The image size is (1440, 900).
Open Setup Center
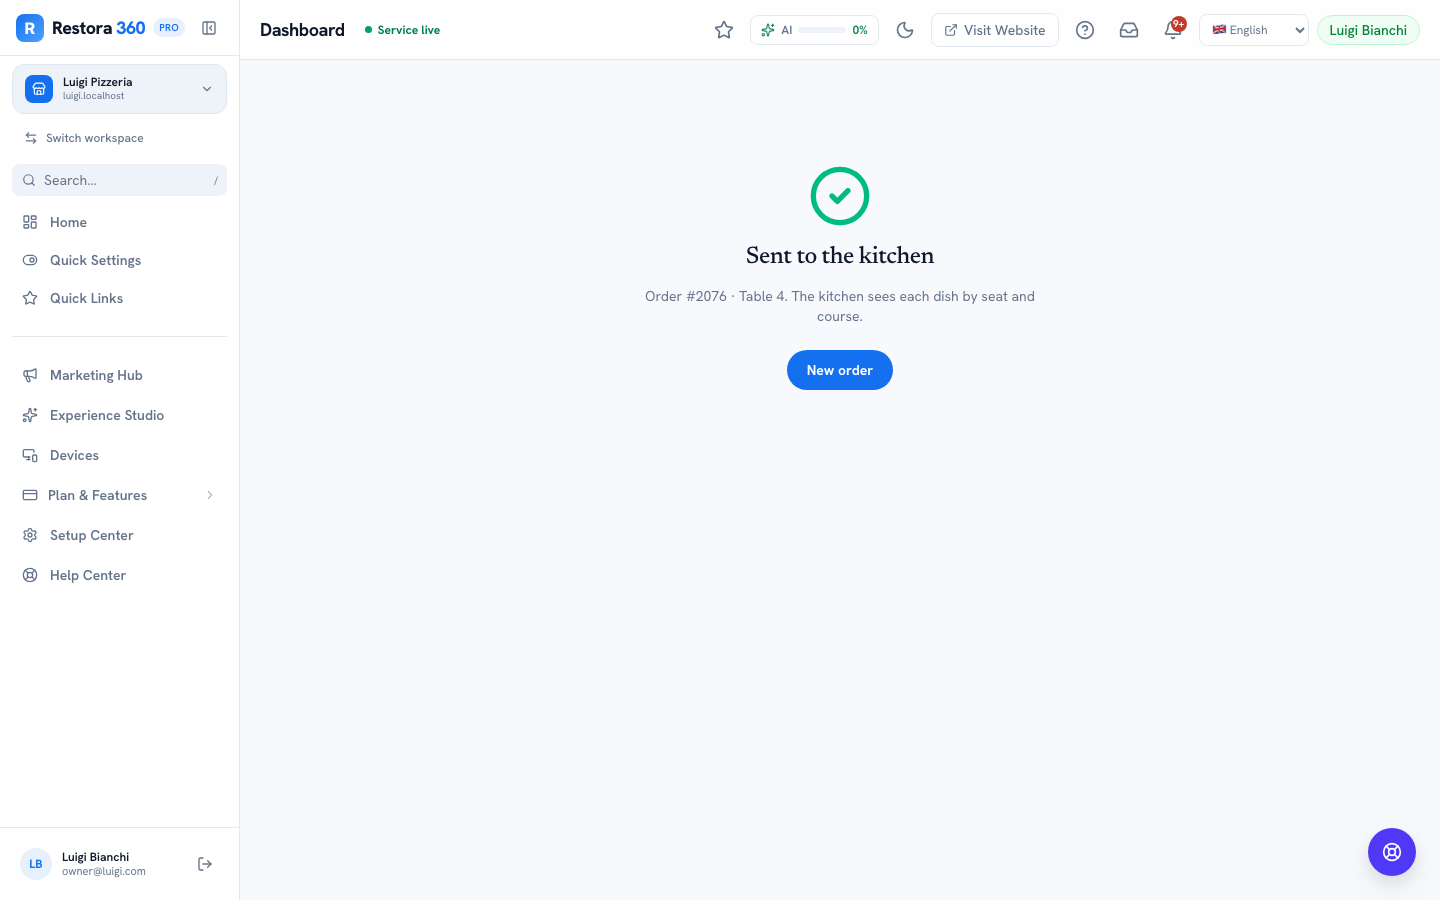pyautogui.click(x=119, y=535)
